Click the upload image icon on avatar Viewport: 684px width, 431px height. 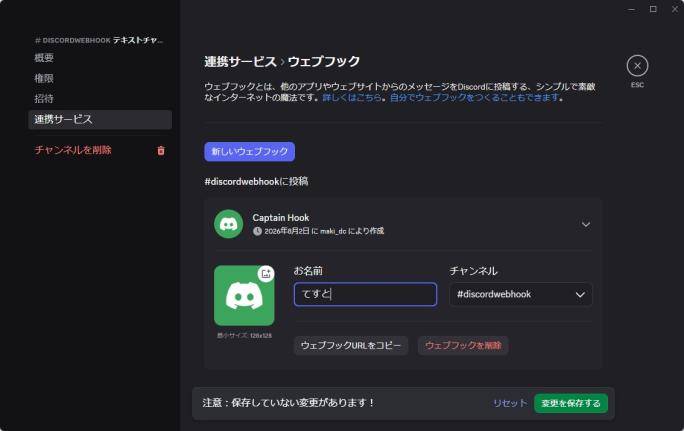pyautogui.click(x=266, y=274)
